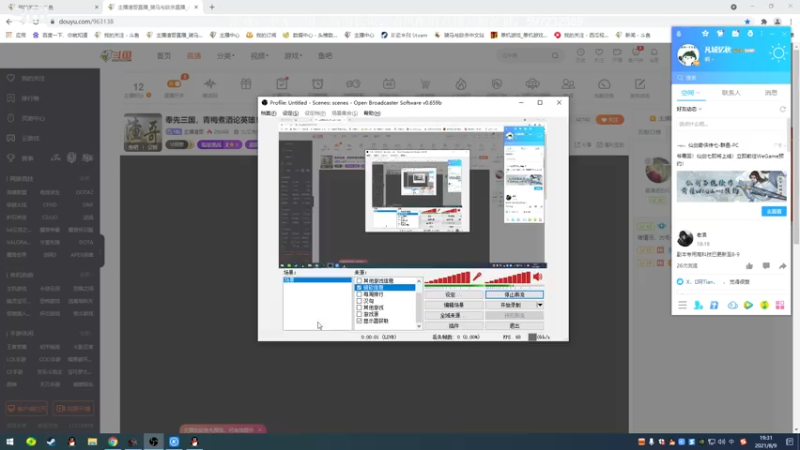Open Chrome from the Windows taskbar

pos(113,441)
